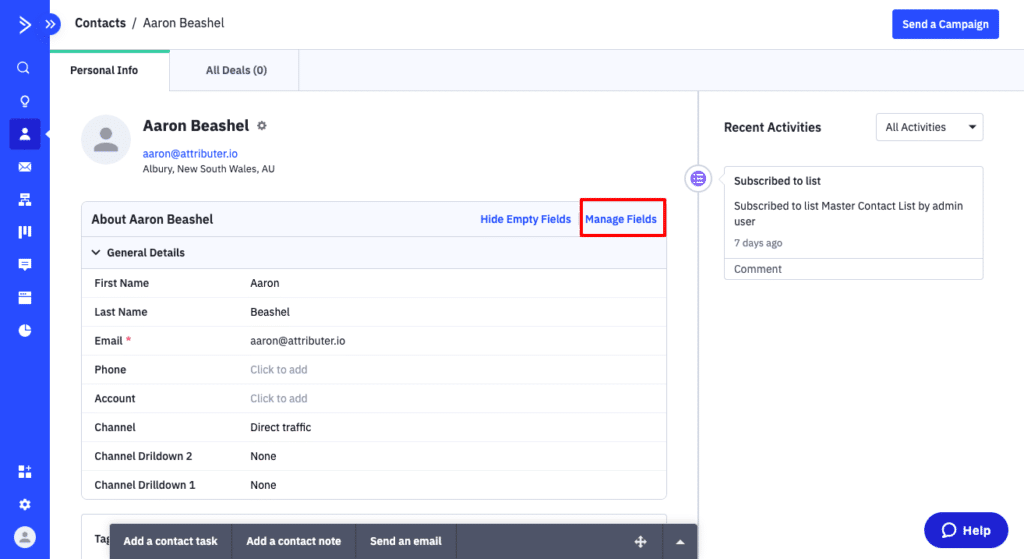This screenshot has height=559, width=1024.
Task: Click Add a contact task
Action: pos(170,541)
